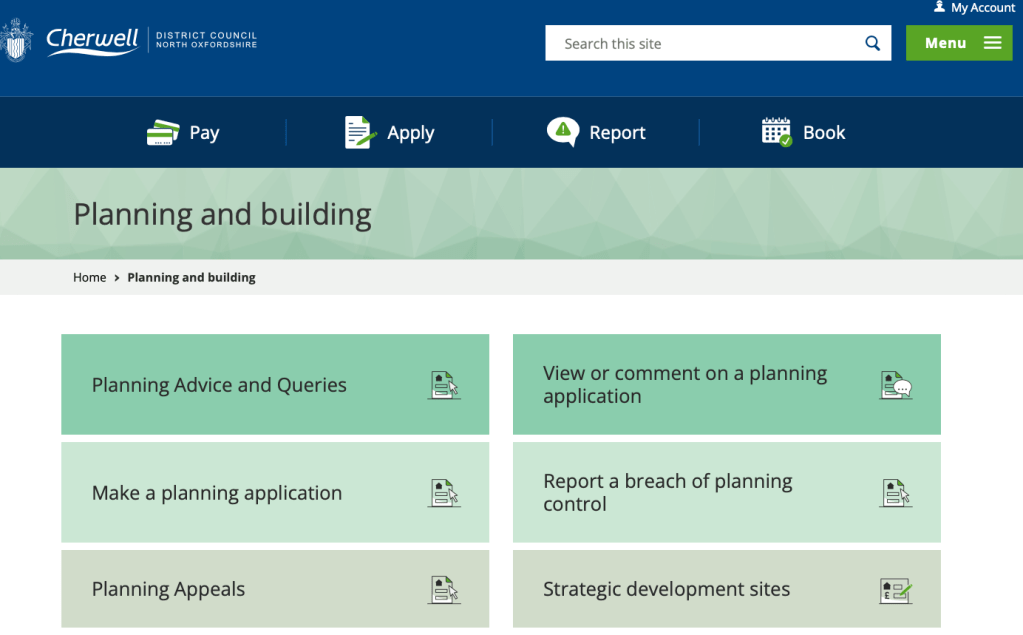The image size is (1023, 635).
Task: Click the Strategic development sites checklist icon
Action: 895,590
